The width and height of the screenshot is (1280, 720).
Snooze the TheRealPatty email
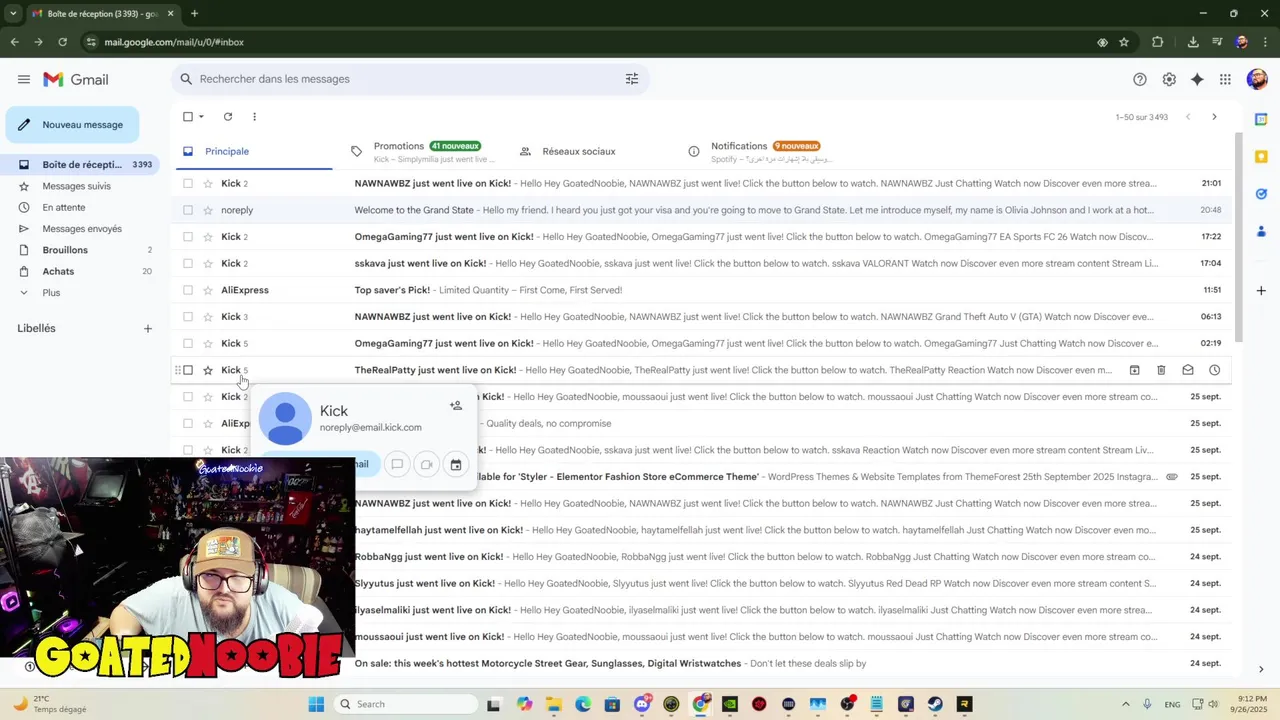(1214, 370)
